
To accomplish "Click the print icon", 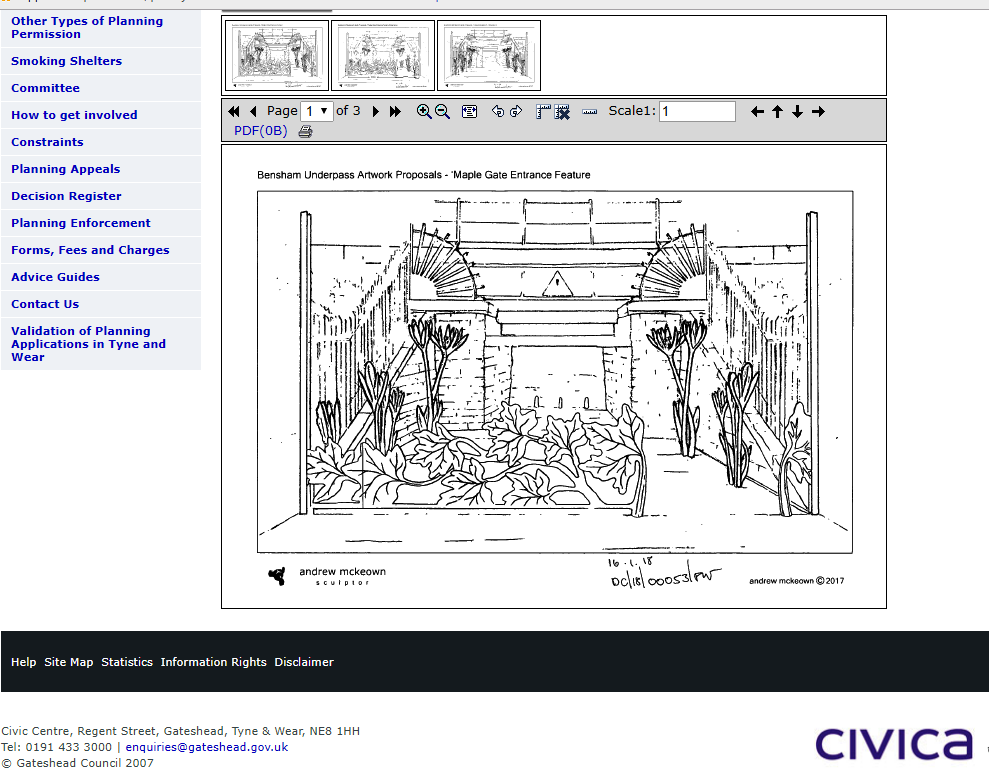I will (x=305, y=131).
